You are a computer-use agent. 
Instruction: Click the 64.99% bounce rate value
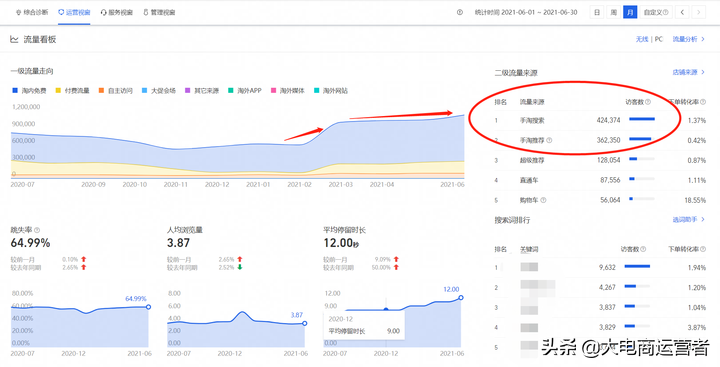click(30, 243)
